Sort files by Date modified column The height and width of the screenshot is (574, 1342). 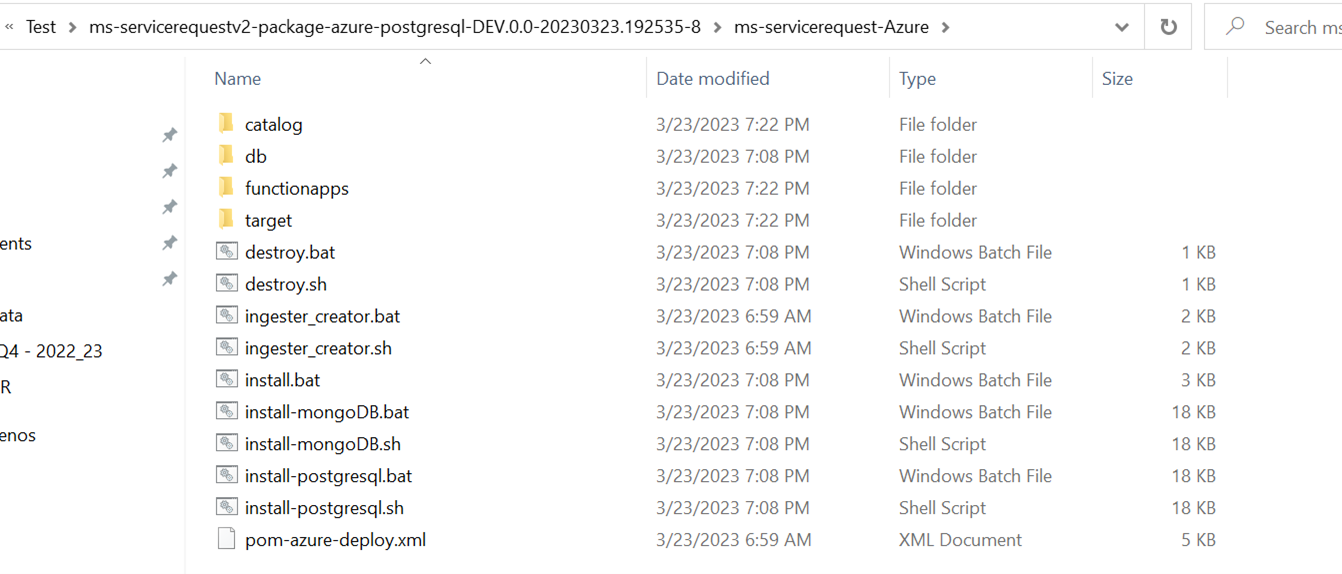[713, 79]
